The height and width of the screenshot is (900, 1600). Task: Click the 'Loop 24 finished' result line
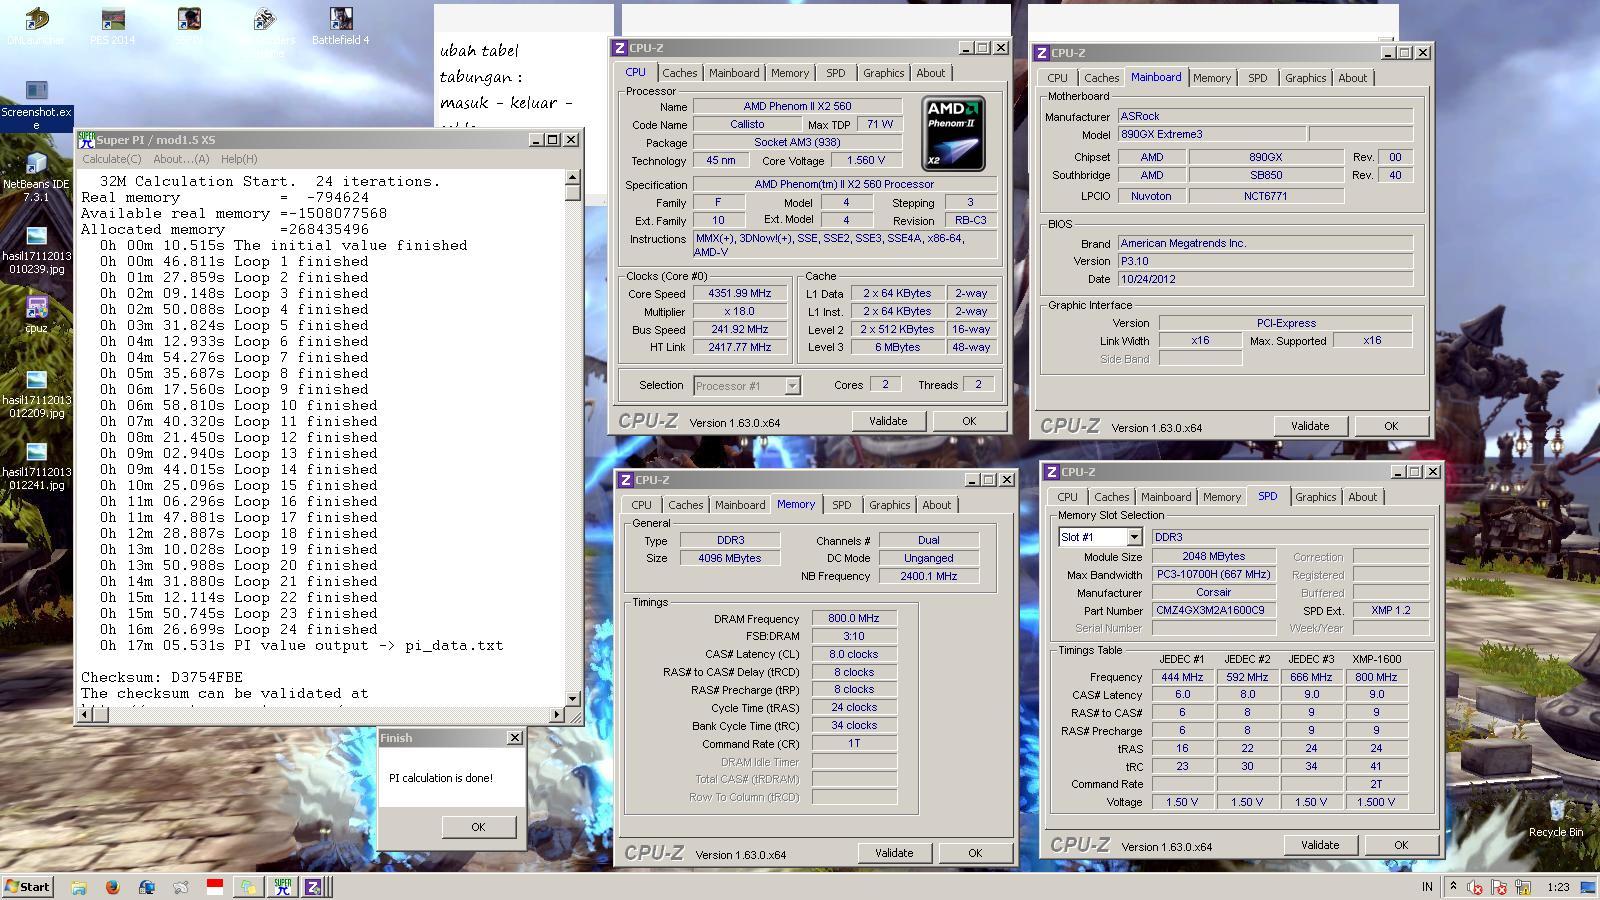pos(238,629)
